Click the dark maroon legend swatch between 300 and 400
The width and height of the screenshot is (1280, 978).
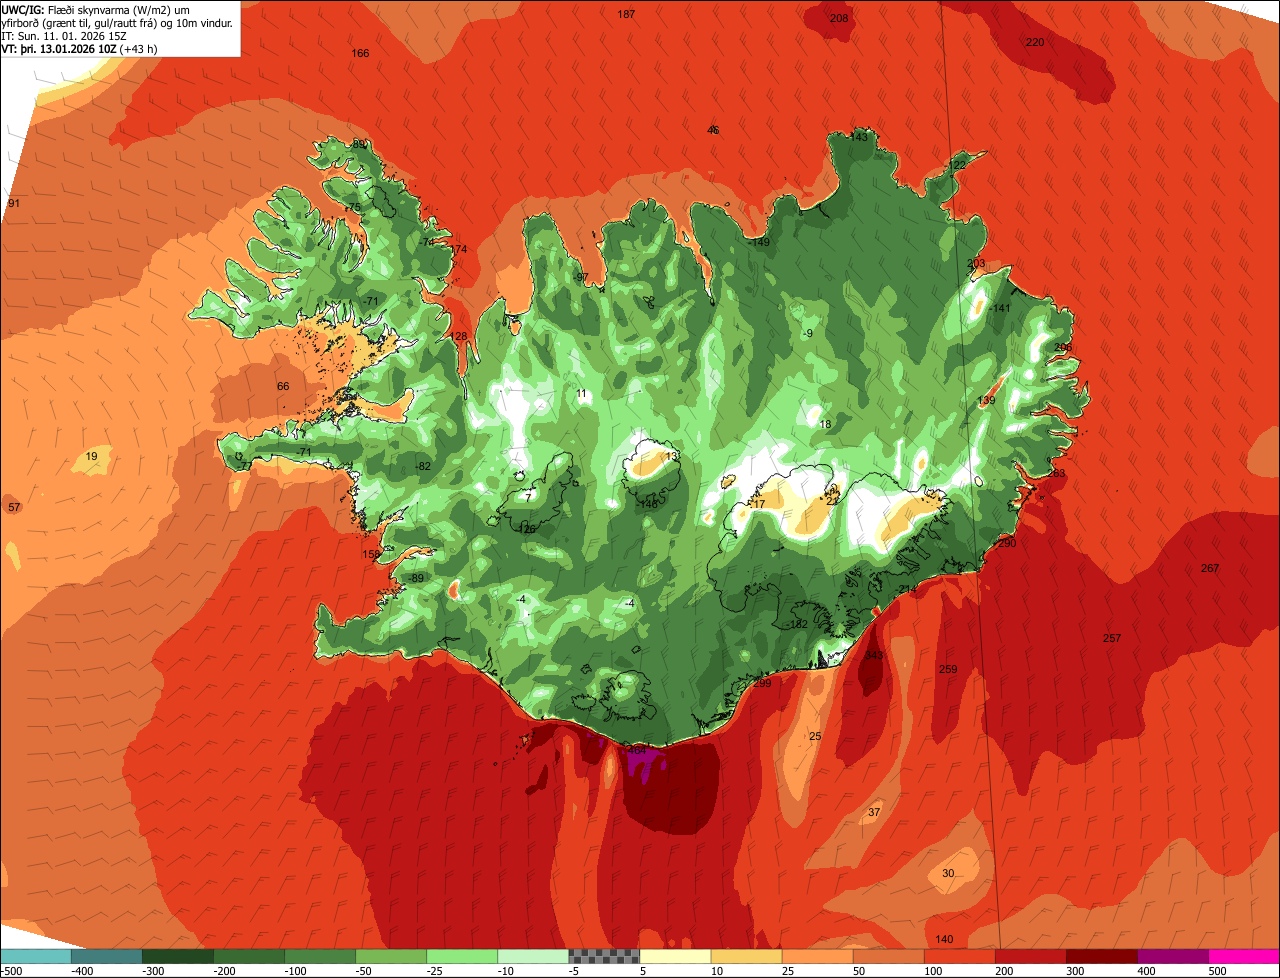tap(1101, 956)
